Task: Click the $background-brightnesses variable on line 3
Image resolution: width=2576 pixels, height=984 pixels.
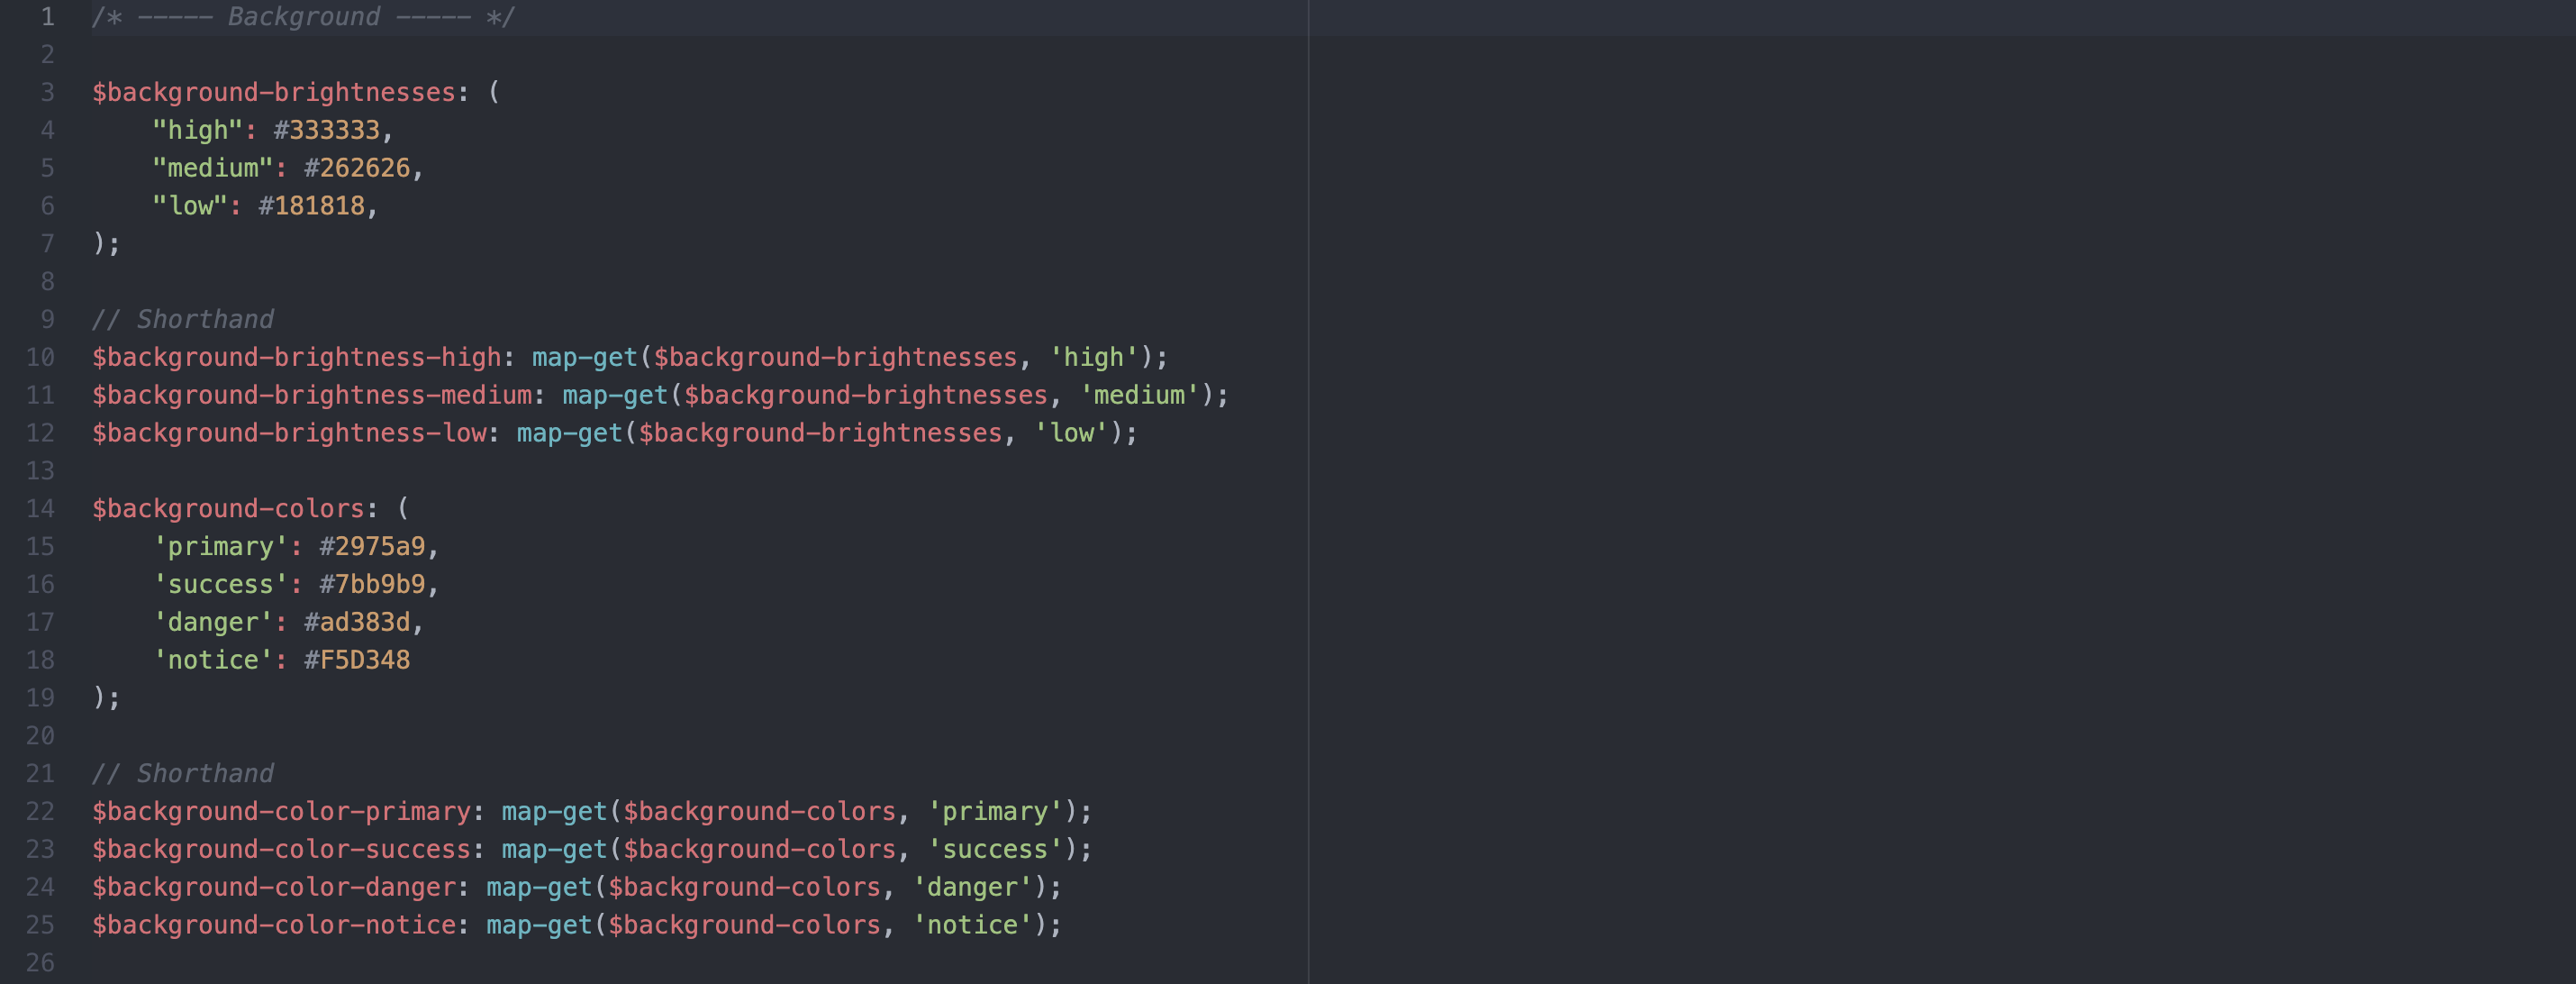Action: coord(274,92)
